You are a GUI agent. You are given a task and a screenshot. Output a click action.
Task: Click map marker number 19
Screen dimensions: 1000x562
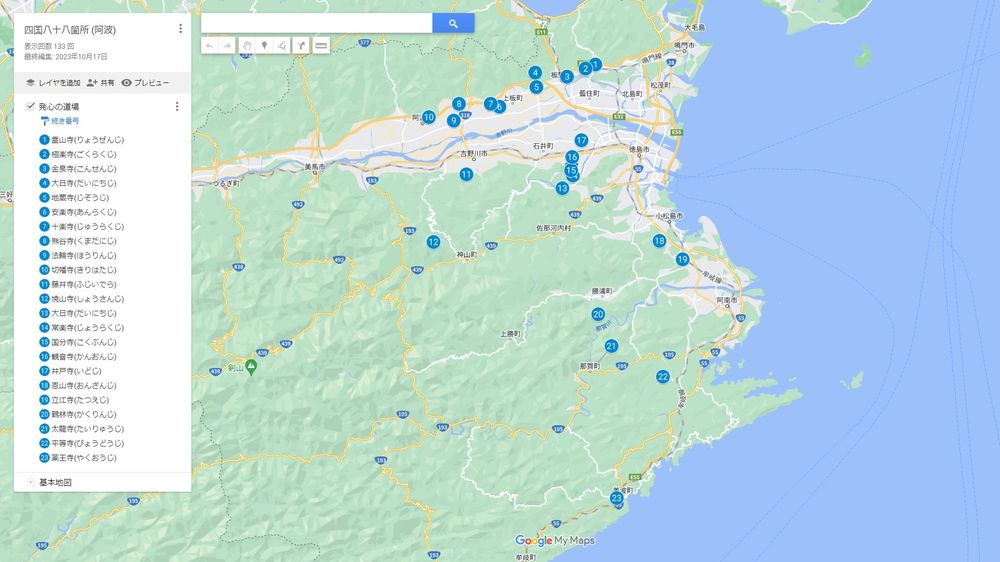[682, 259]
